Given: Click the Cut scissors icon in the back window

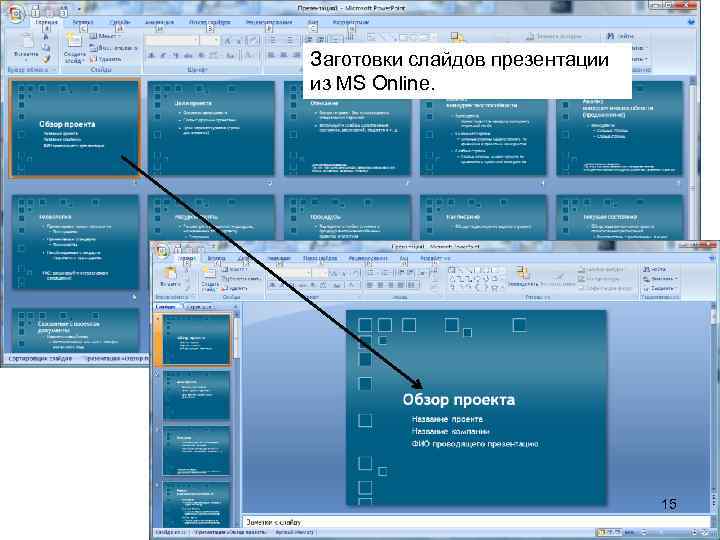Looking at the screenshot, I should [x=46, y=37].
